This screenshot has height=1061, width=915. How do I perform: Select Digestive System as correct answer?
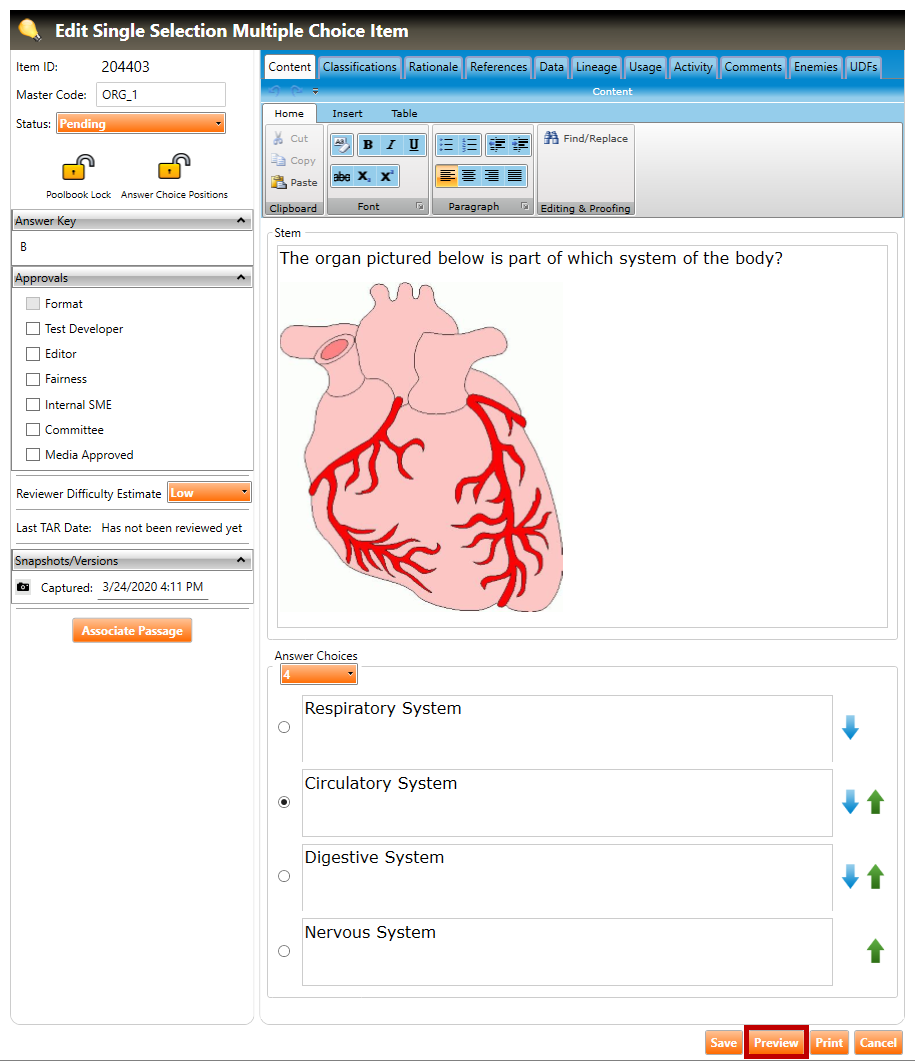[284, 876]
